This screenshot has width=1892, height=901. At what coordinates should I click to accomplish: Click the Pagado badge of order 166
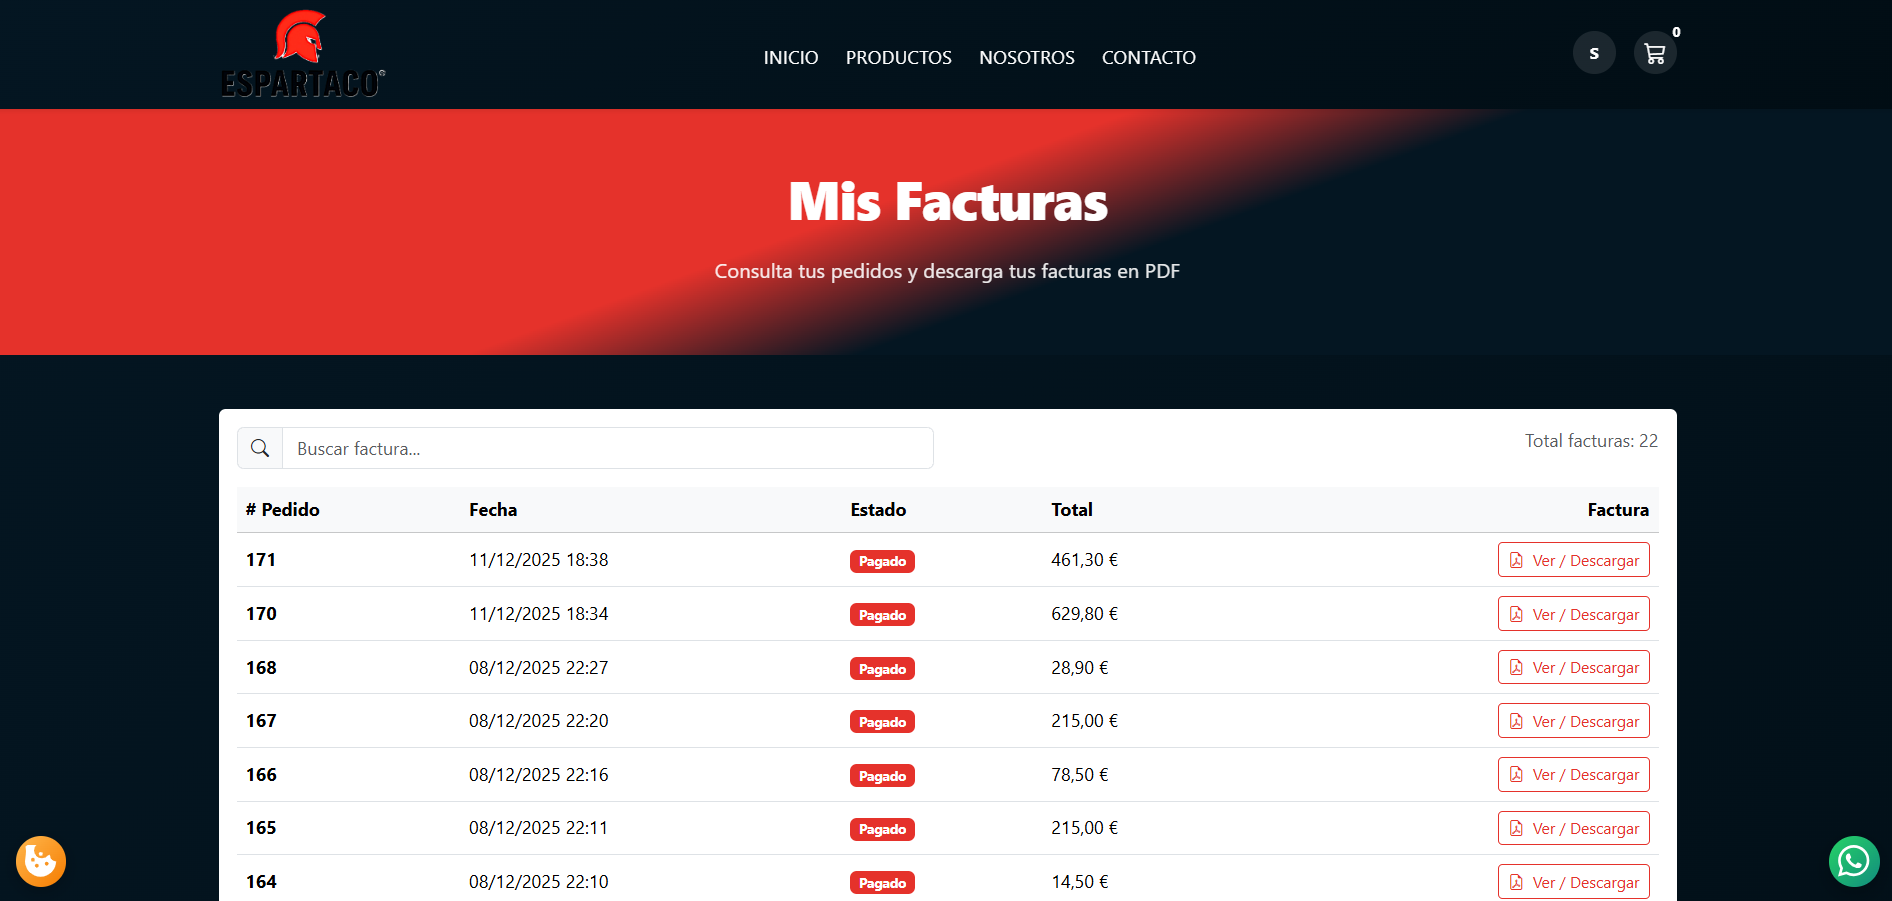(882, 776)
